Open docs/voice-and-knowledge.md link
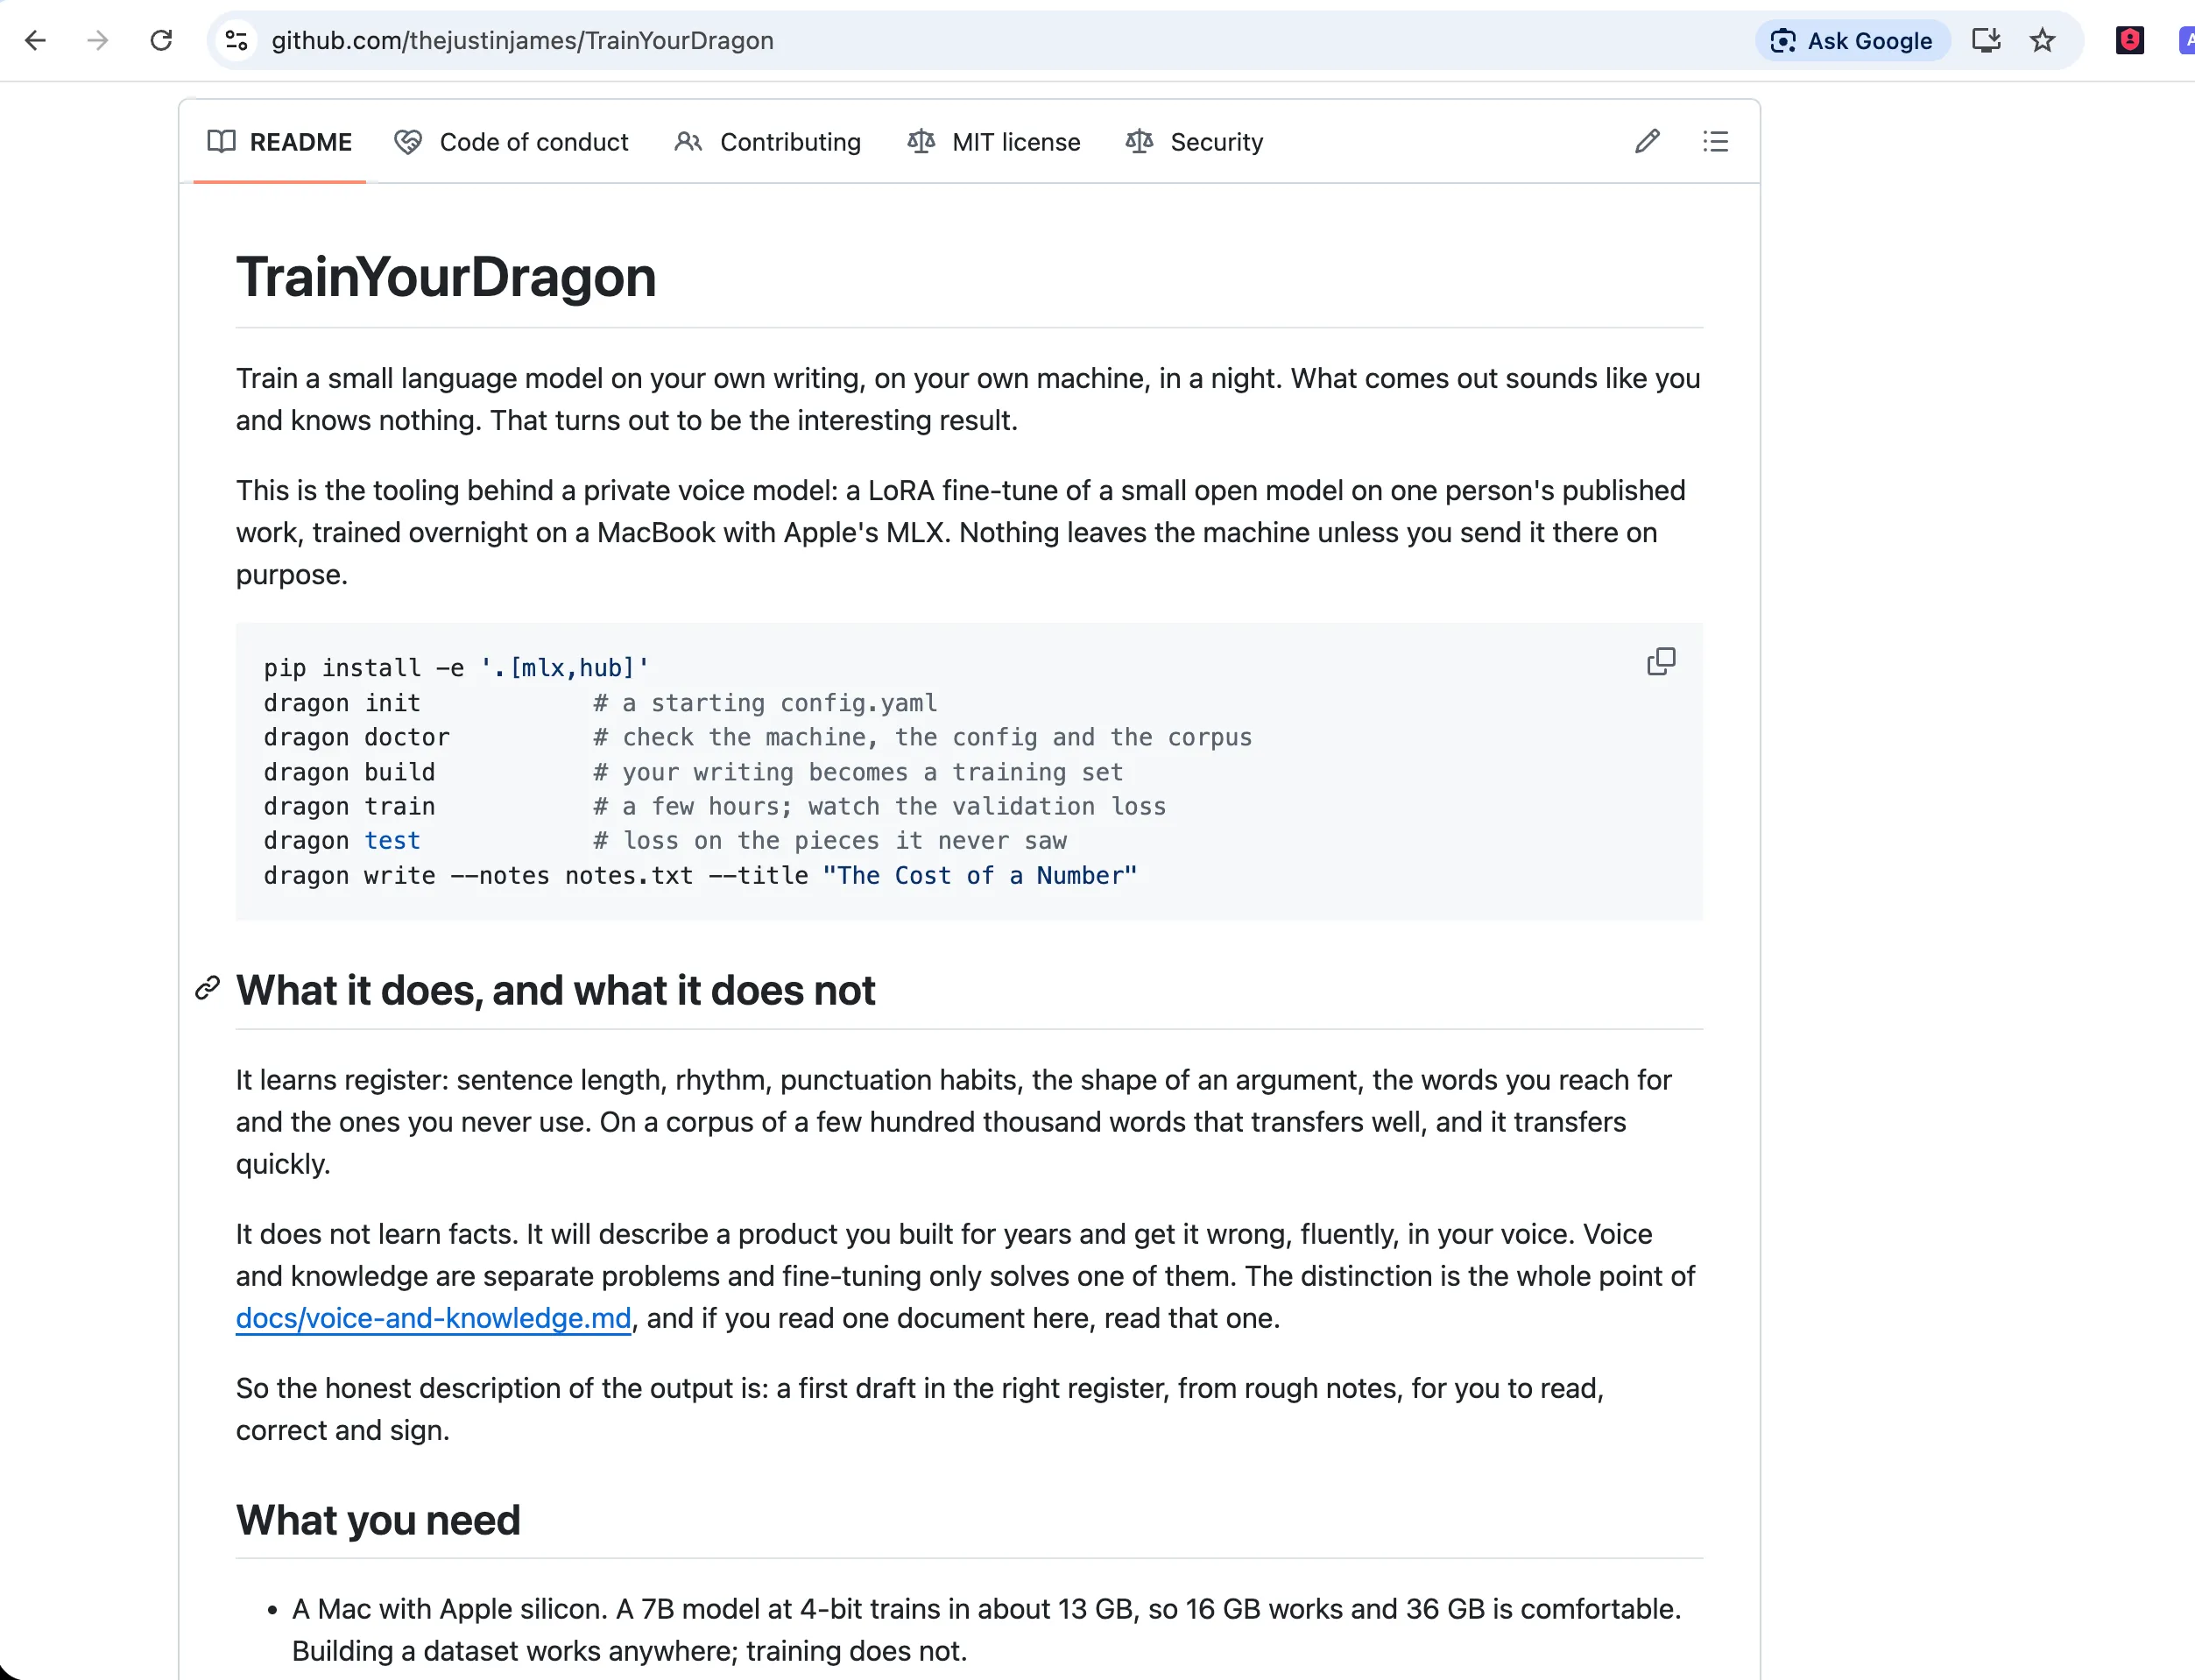2195x1680 pixels. [433, 1318]
